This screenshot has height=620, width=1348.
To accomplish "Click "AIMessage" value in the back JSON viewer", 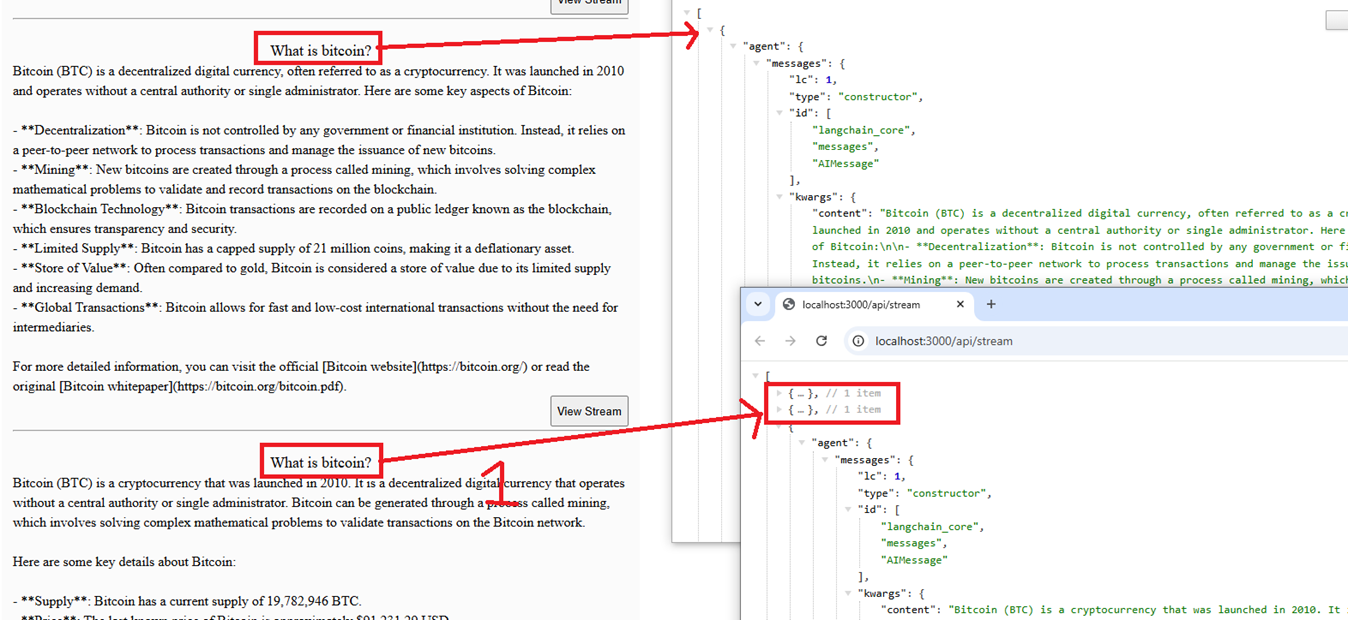I will [x=846, y=164].
